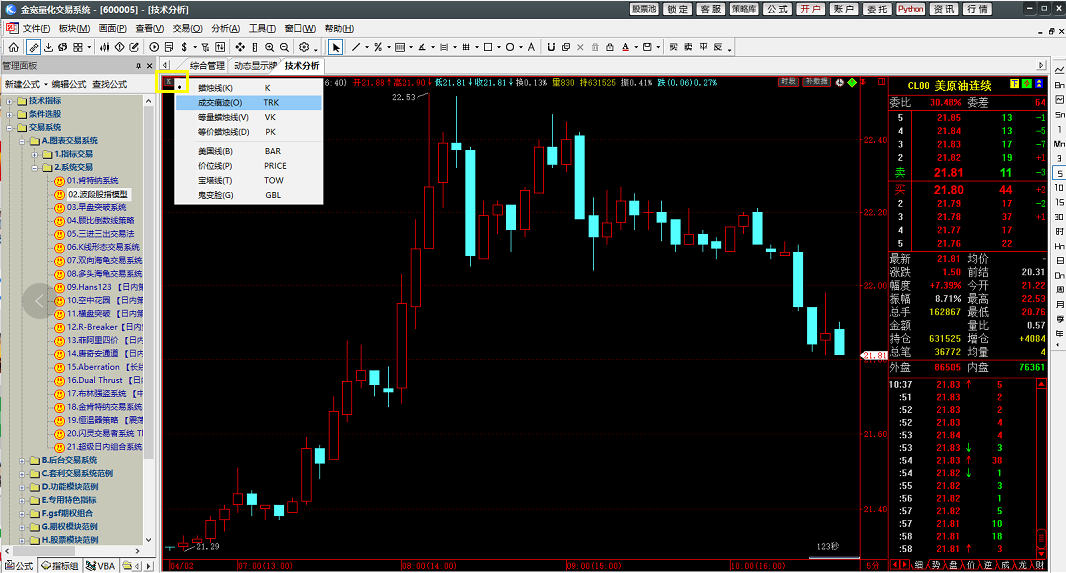This screenshot has height=573, width=1066.
Task: Click the download data icon in the toolbar
Action: pyautogui.click(x=48, y=48)
